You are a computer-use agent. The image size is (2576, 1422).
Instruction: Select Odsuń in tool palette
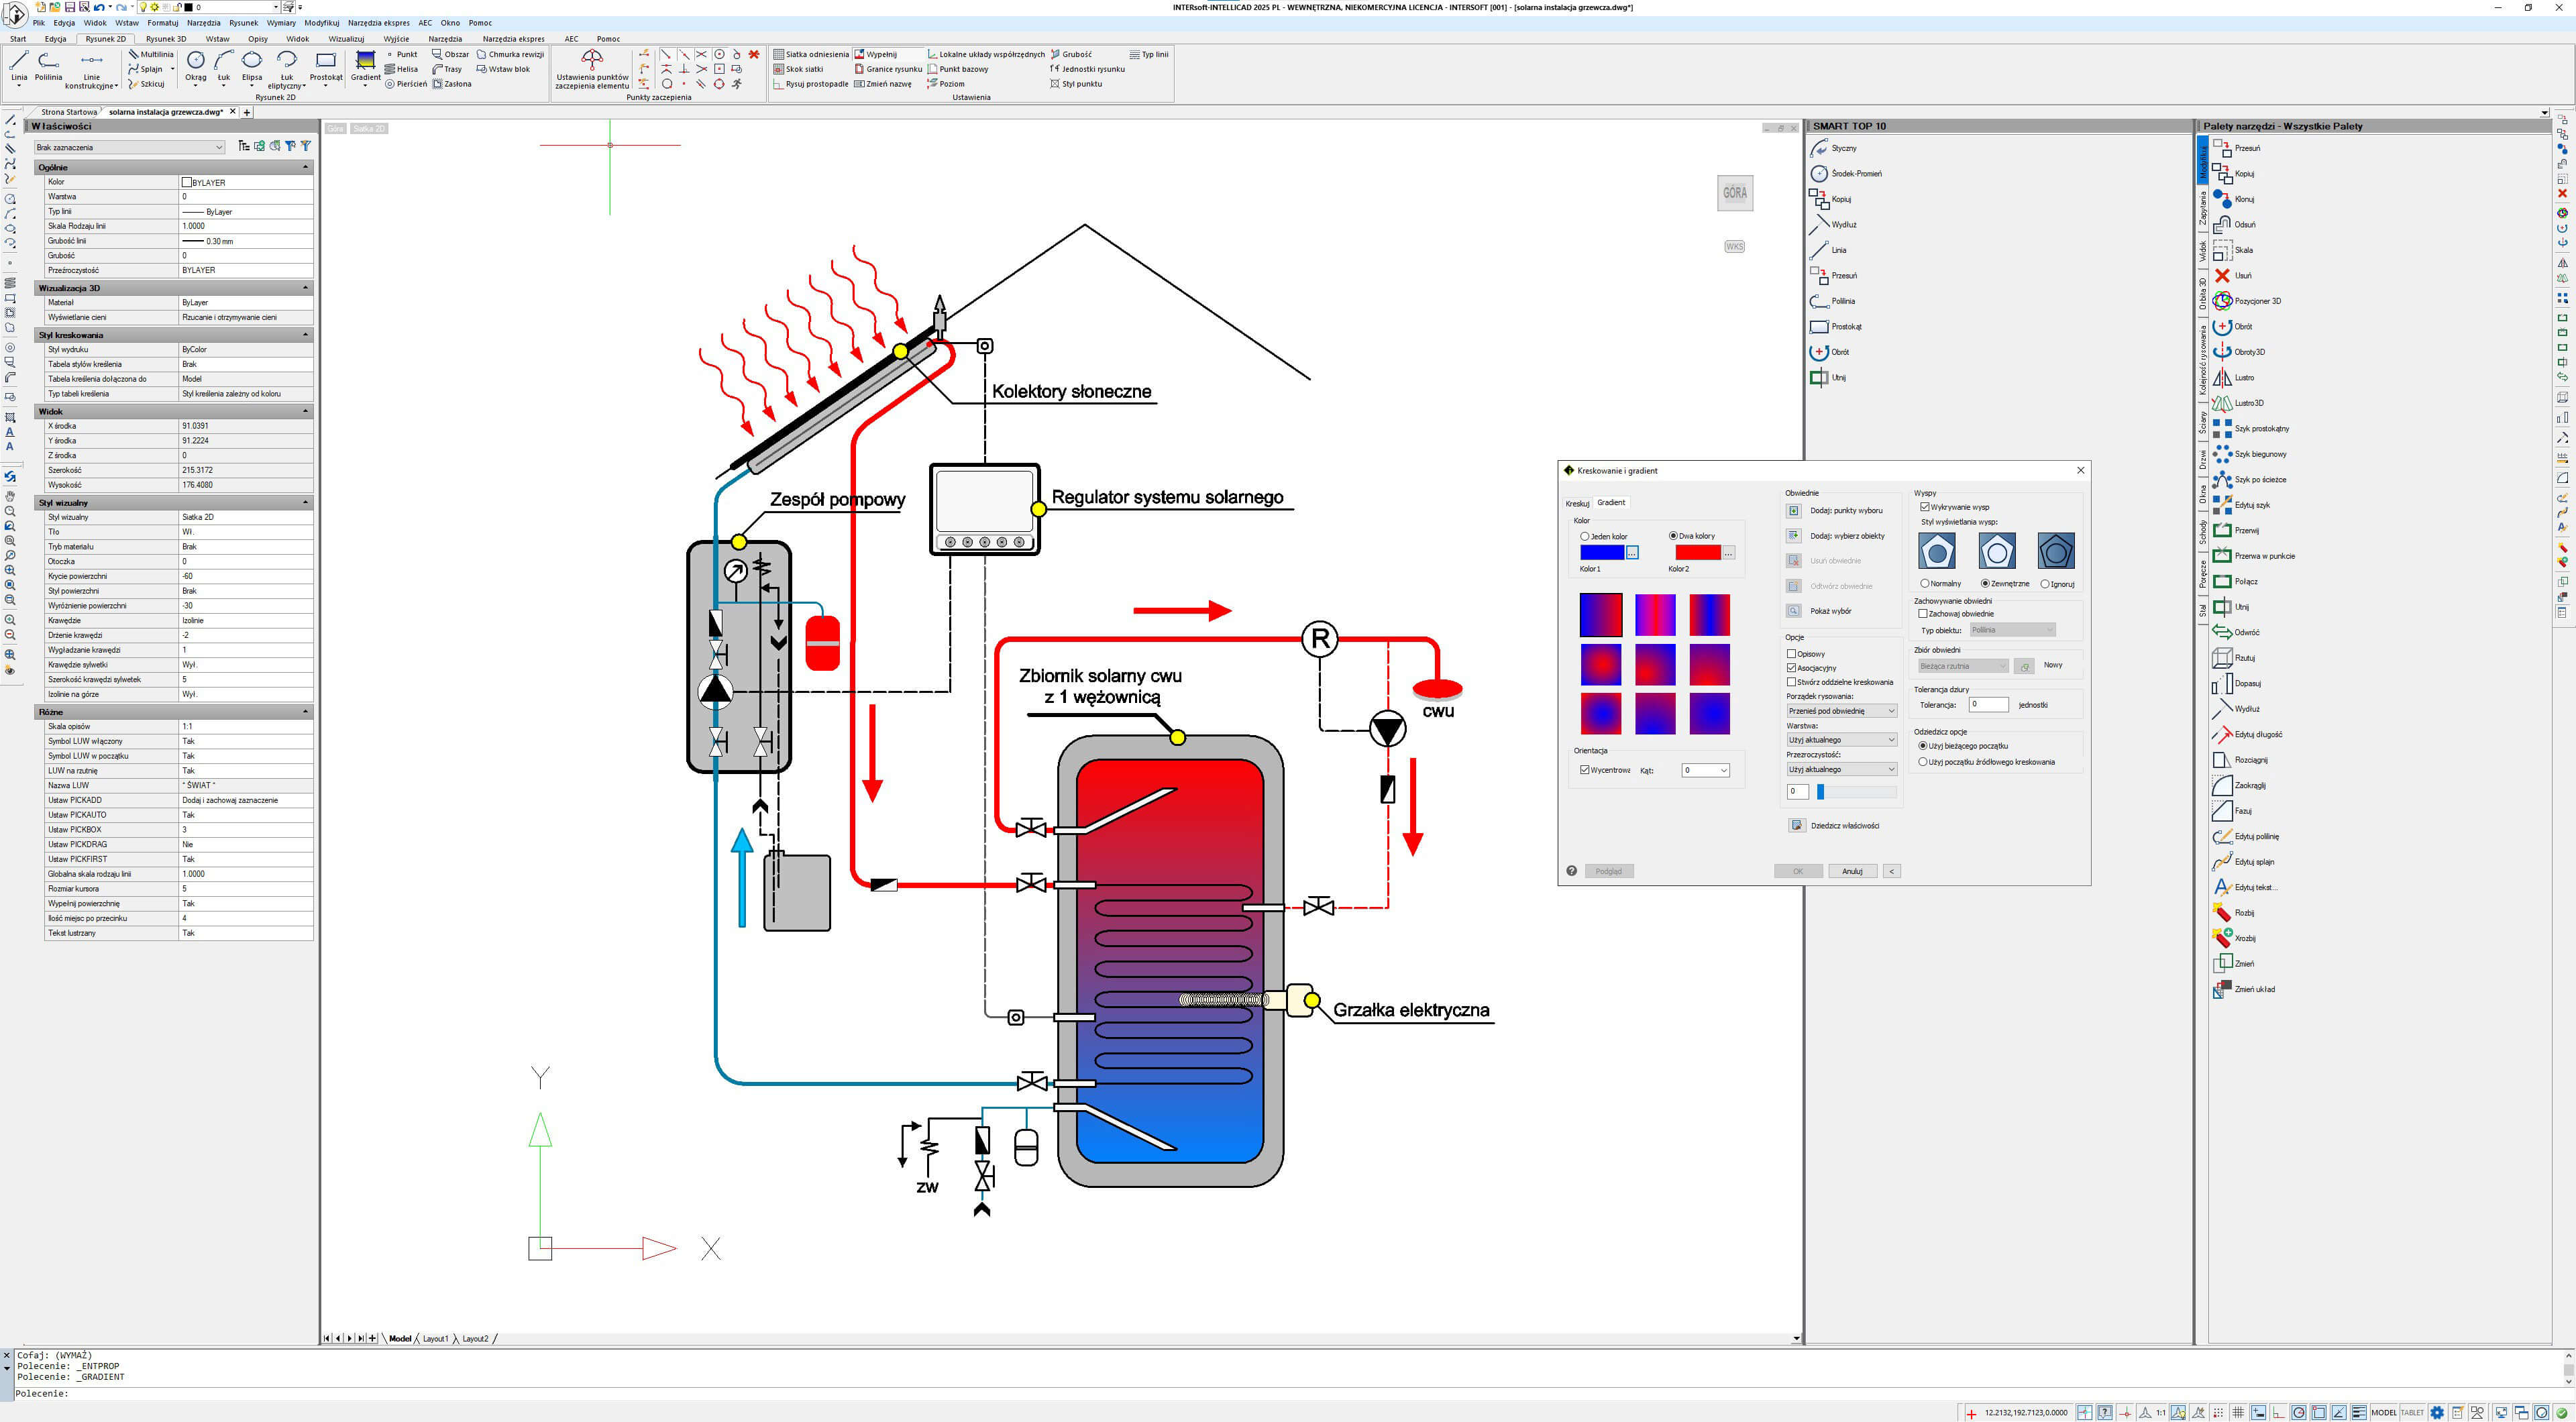coord(2234,225)
